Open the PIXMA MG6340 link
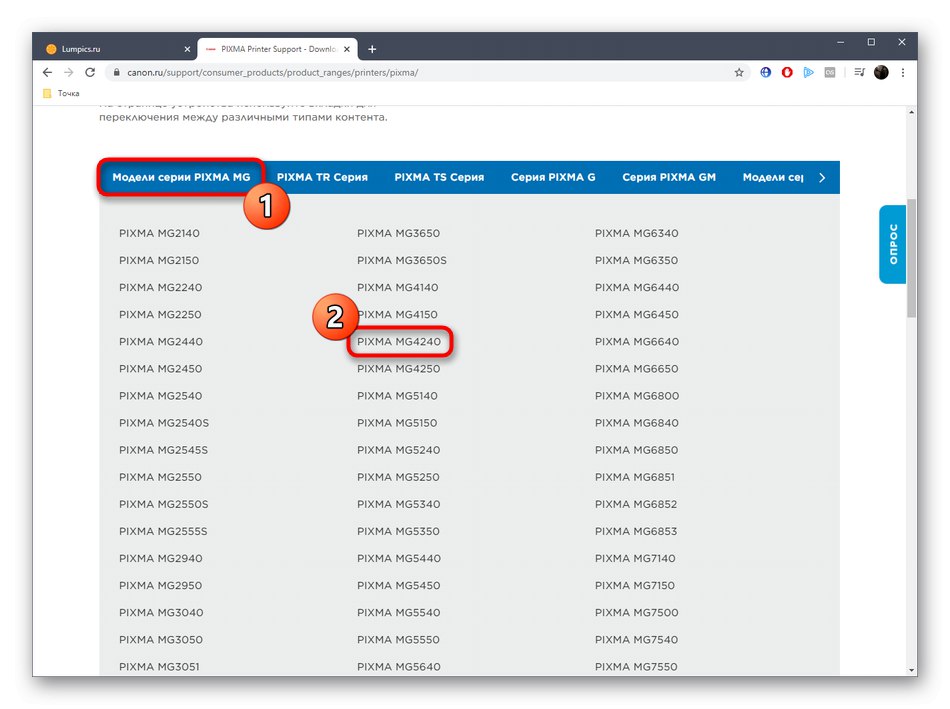The width and height of the screenshot is (950, 709). click(637, 233)
